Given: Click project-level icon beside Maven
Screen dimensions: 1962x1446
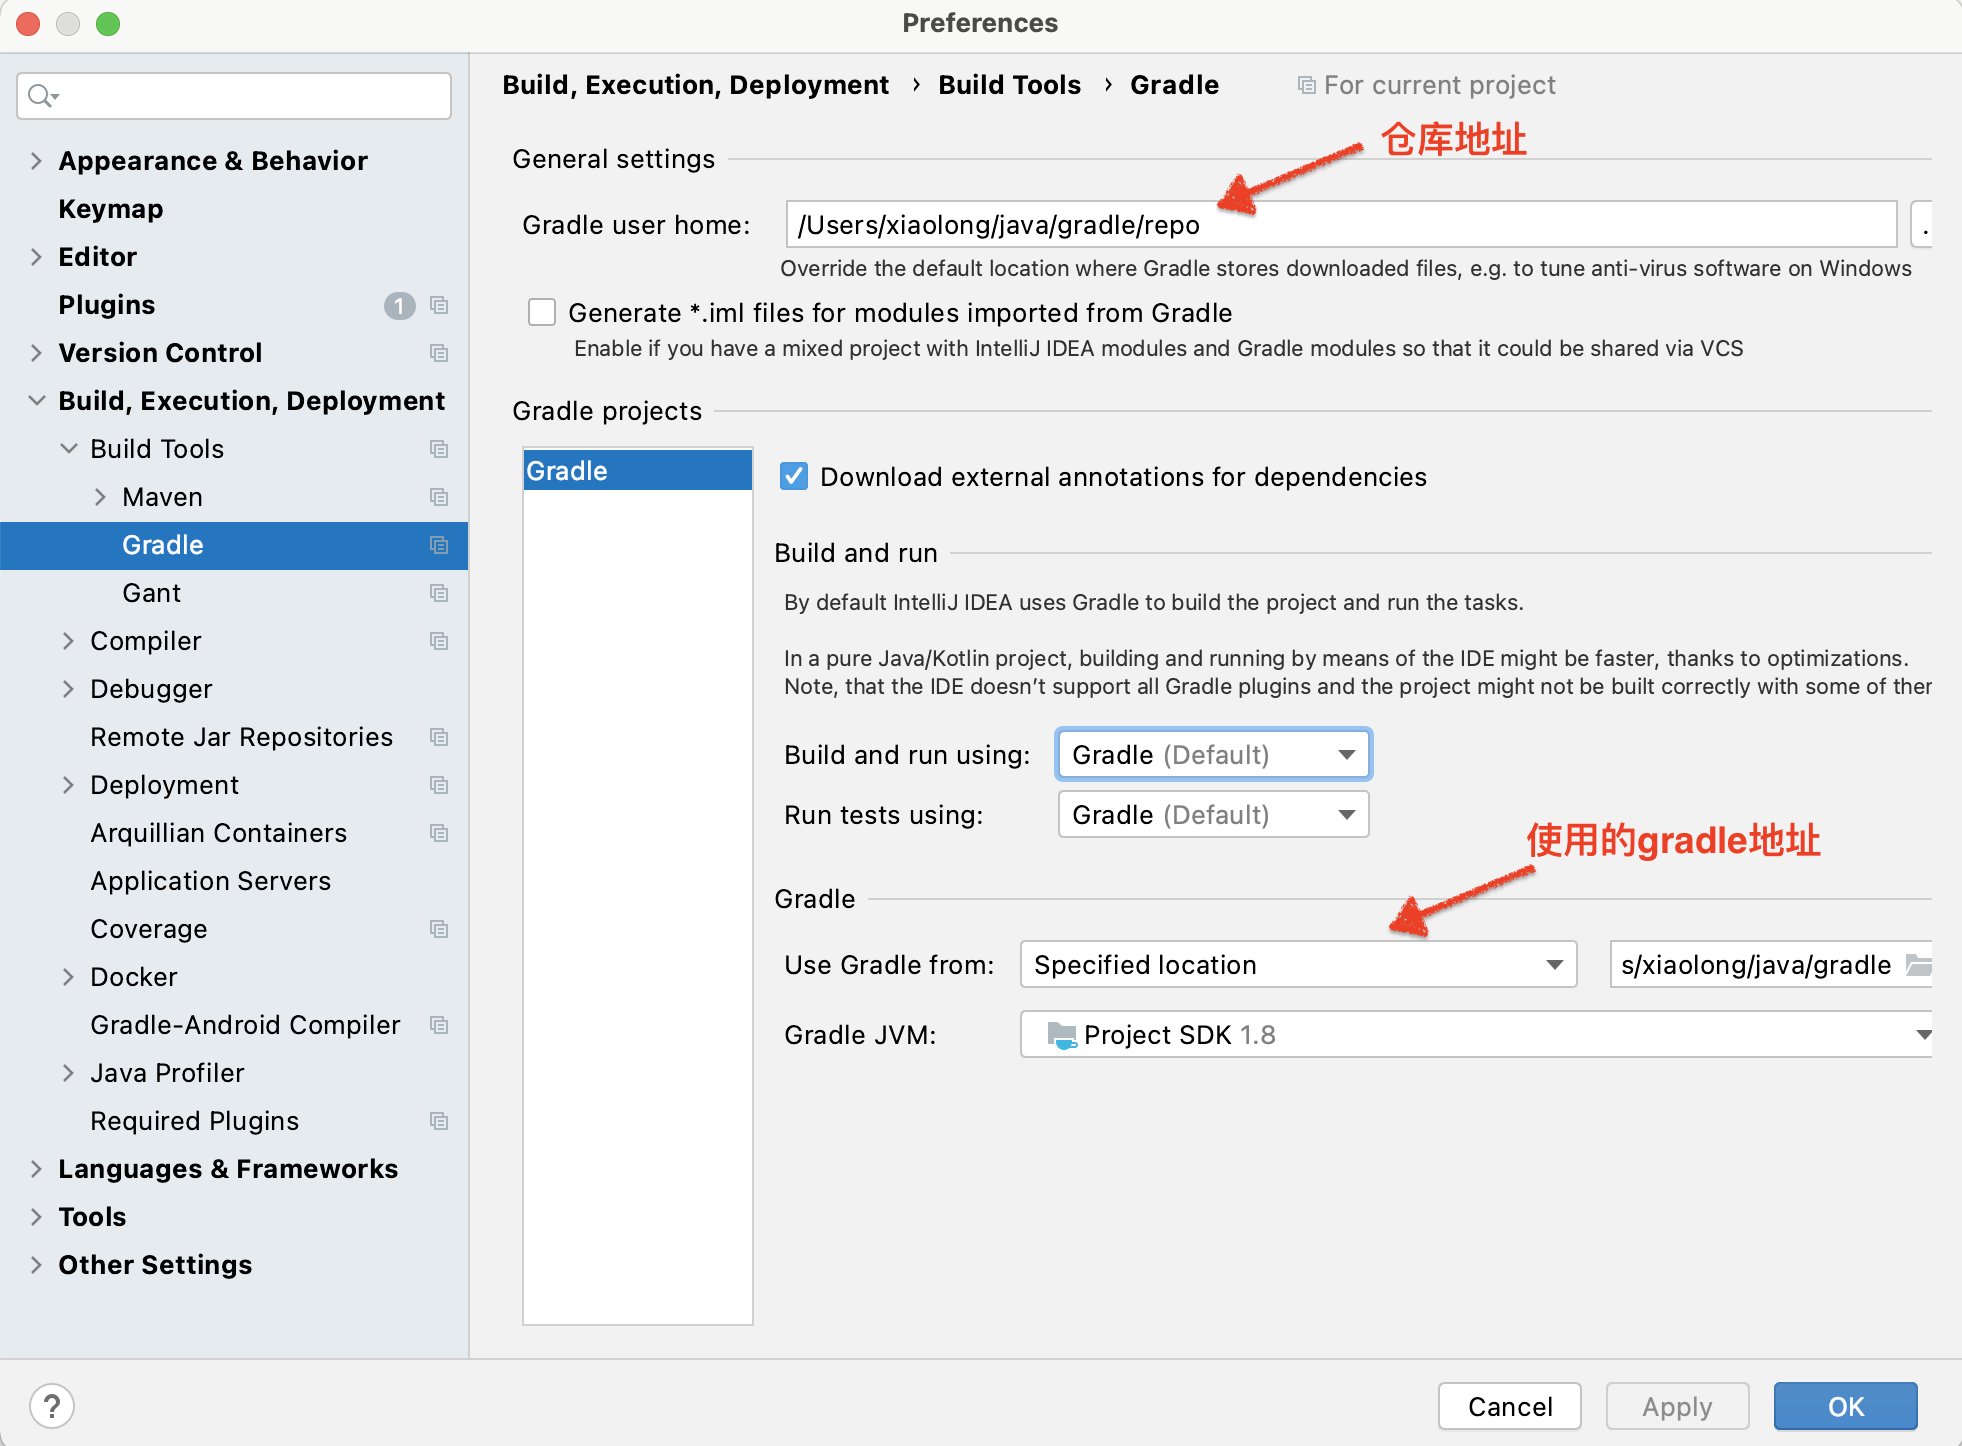Looking at the screenshot, I should [439, 497].
